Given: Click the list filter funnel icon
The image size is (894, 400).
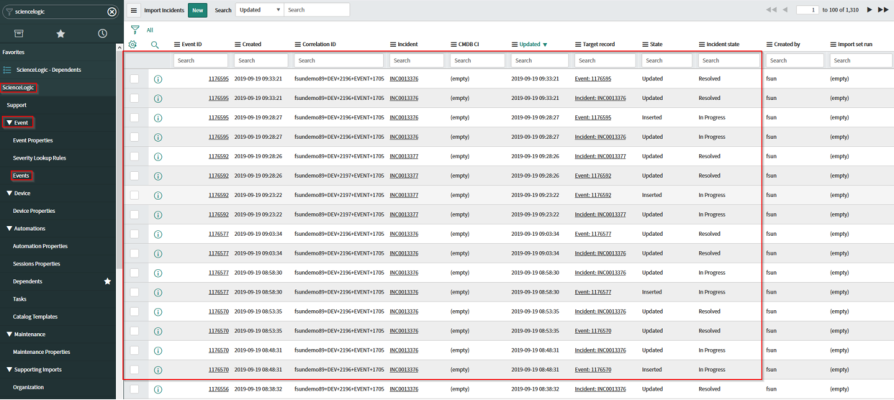Looking at the screenshot, I should click(135, 30).
